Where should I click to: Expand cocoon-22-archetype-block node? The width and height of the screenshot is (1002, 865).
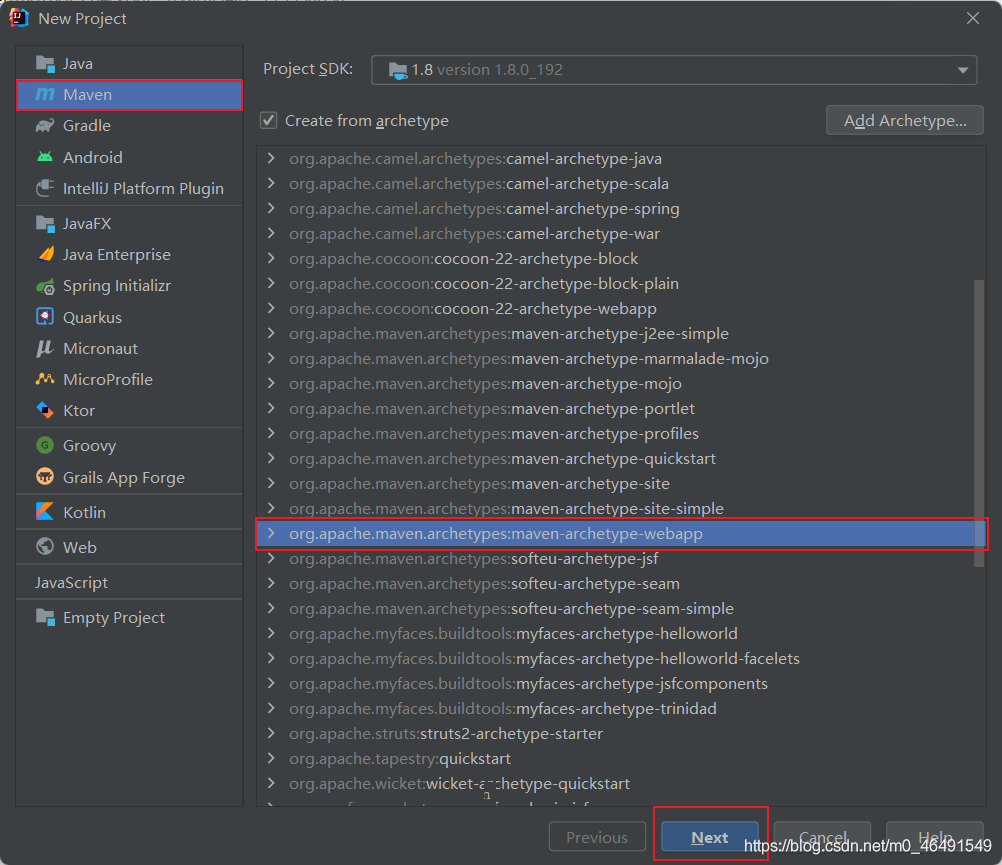coord(272,258)
